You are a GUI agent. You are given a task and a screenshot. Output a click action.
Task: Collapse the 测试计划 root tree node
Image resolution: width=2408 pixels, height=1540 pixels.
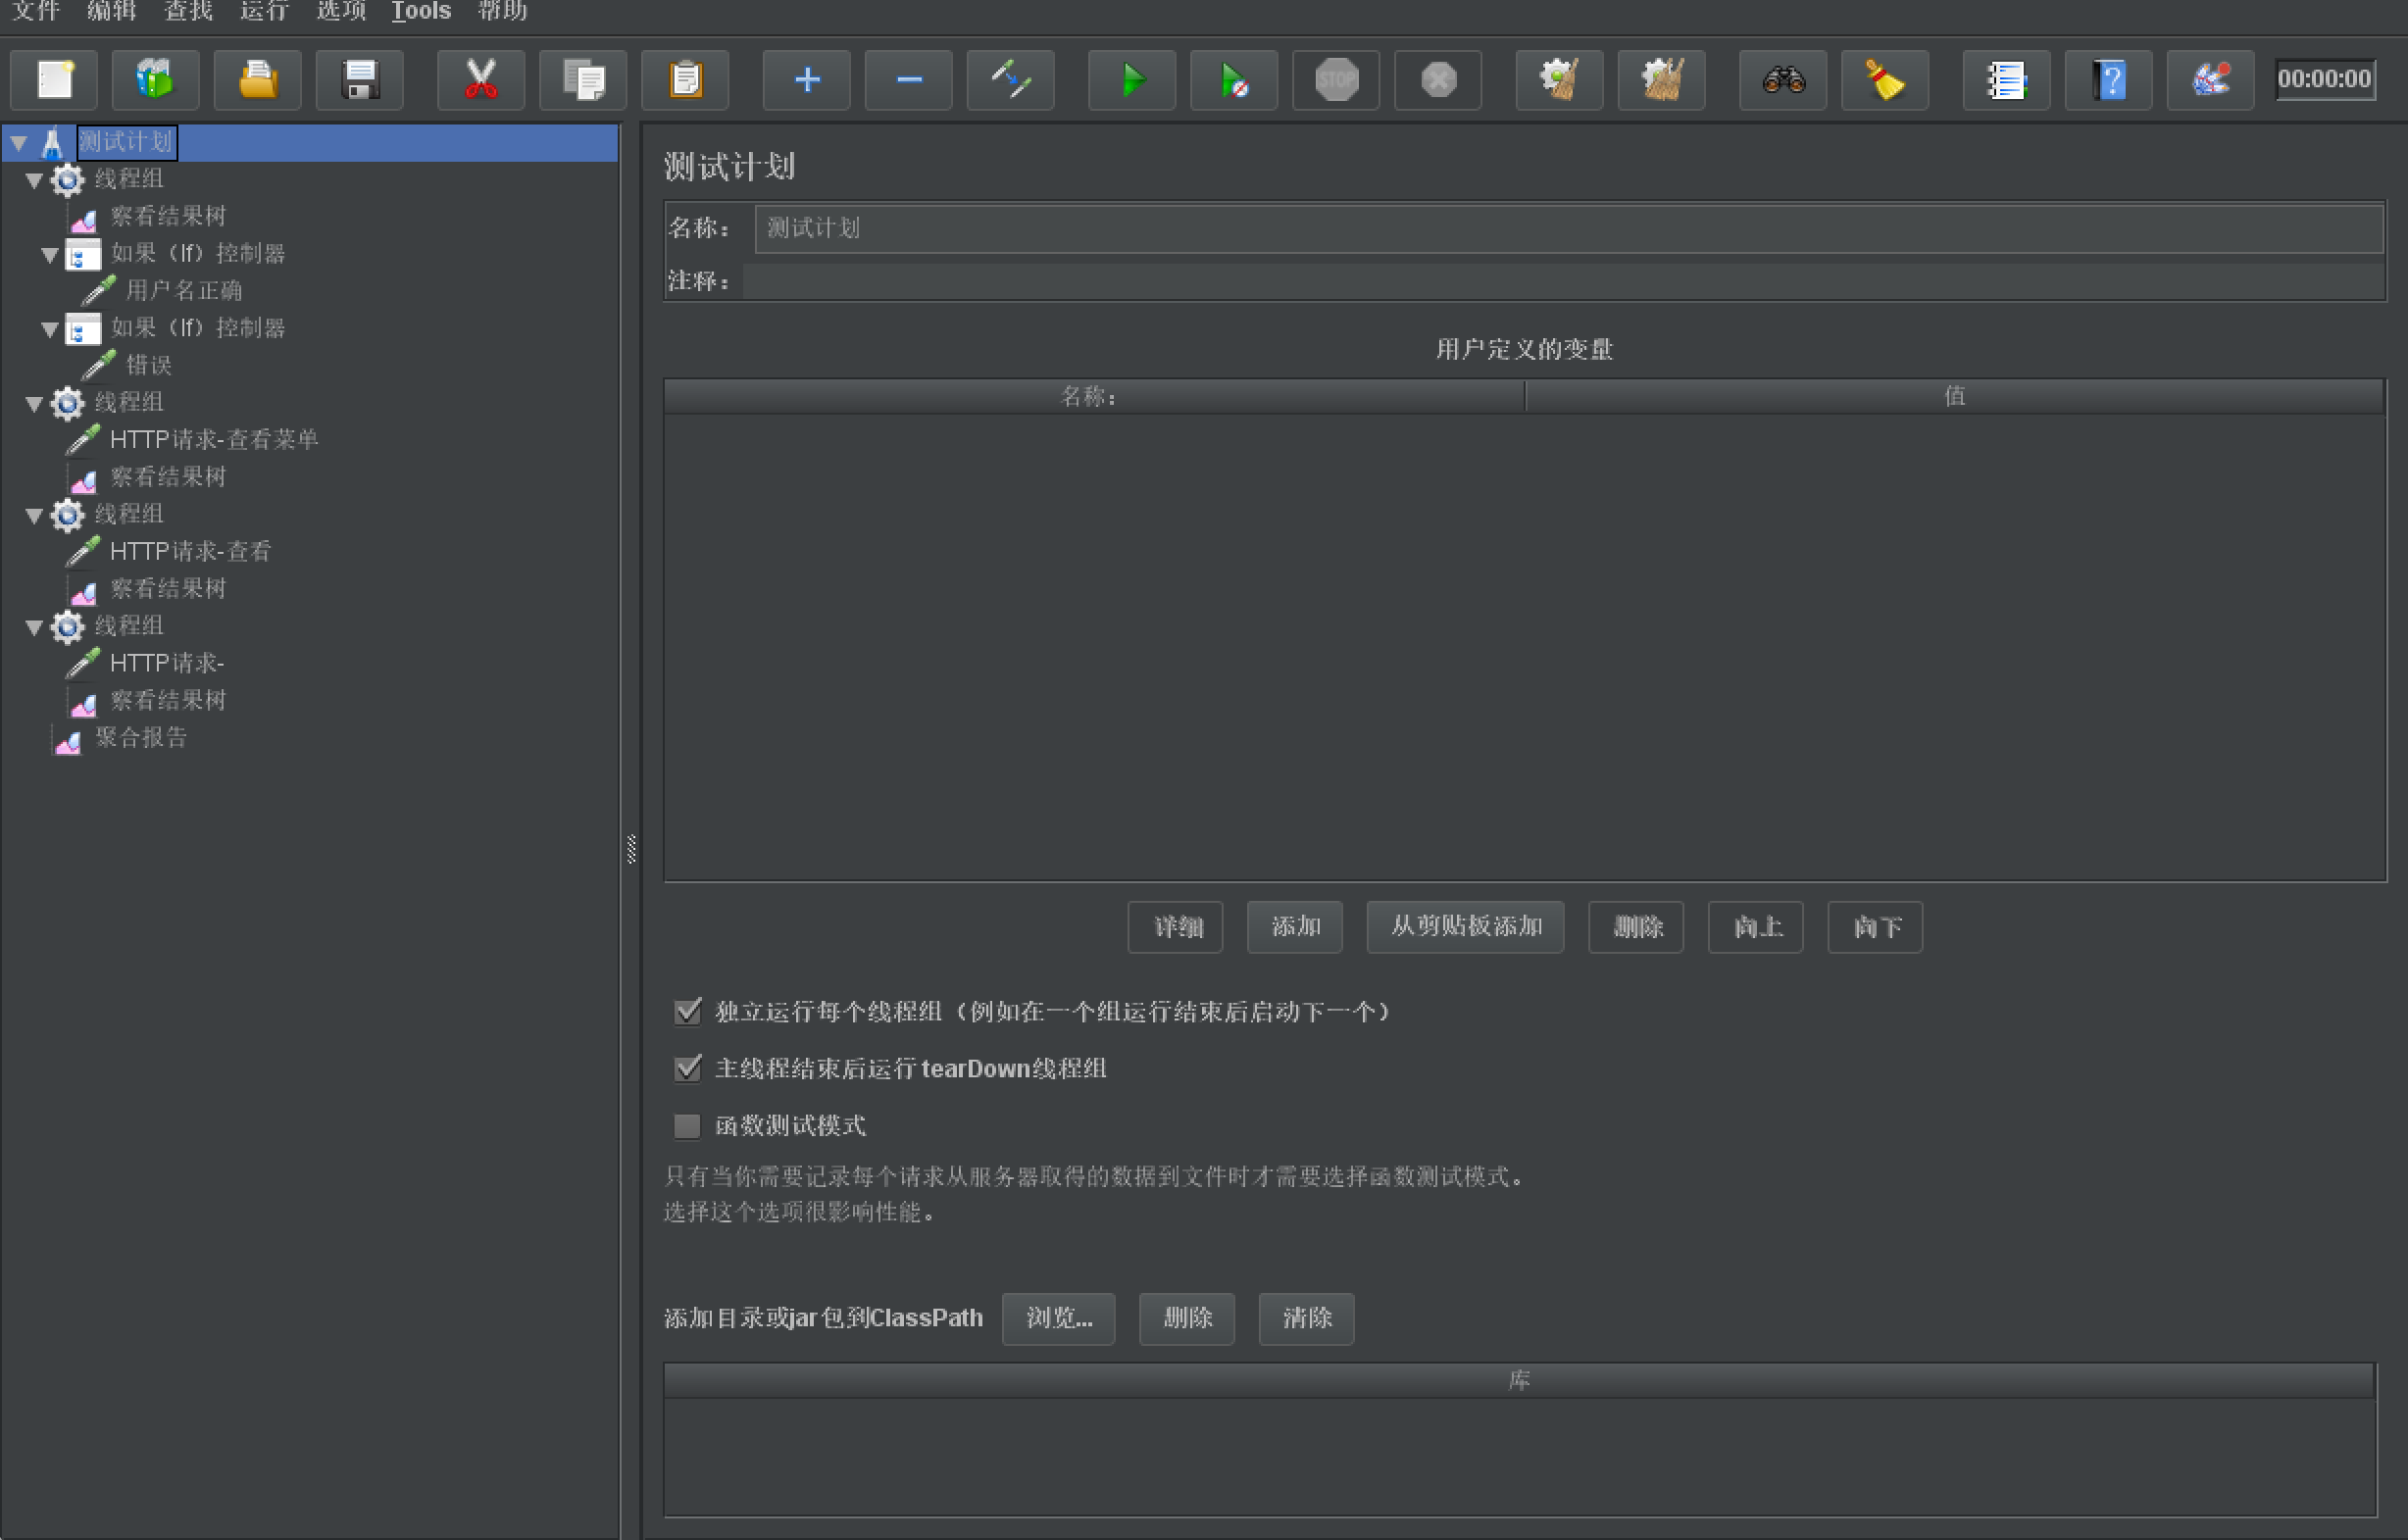point(19,143)
